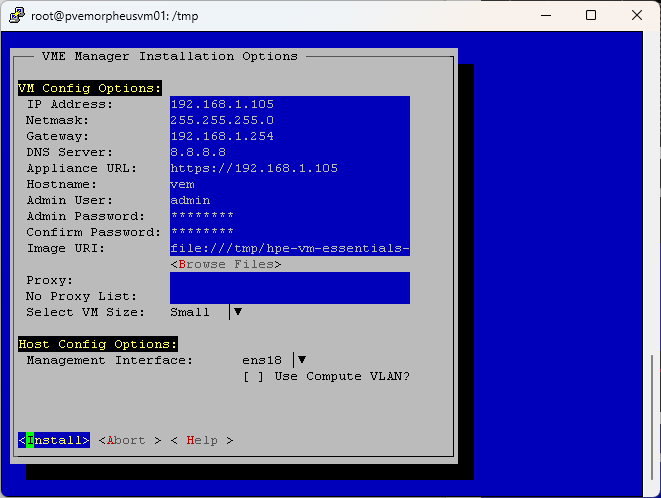Image resolution: width=661 pixels, height=498 pixels.
Task: Open the Help button
Action: click(x=201, y=440)
